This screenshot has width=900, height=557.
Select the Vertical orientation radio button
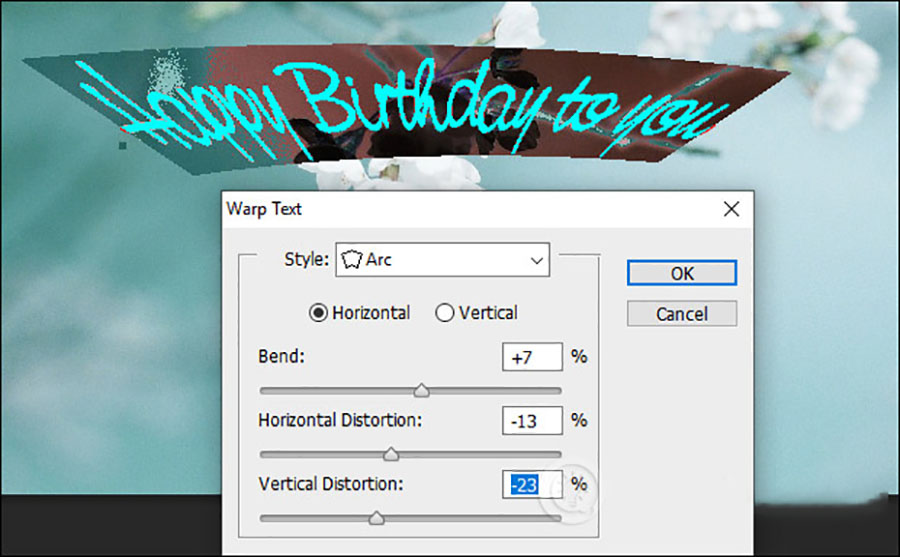[x=445, y=313]
